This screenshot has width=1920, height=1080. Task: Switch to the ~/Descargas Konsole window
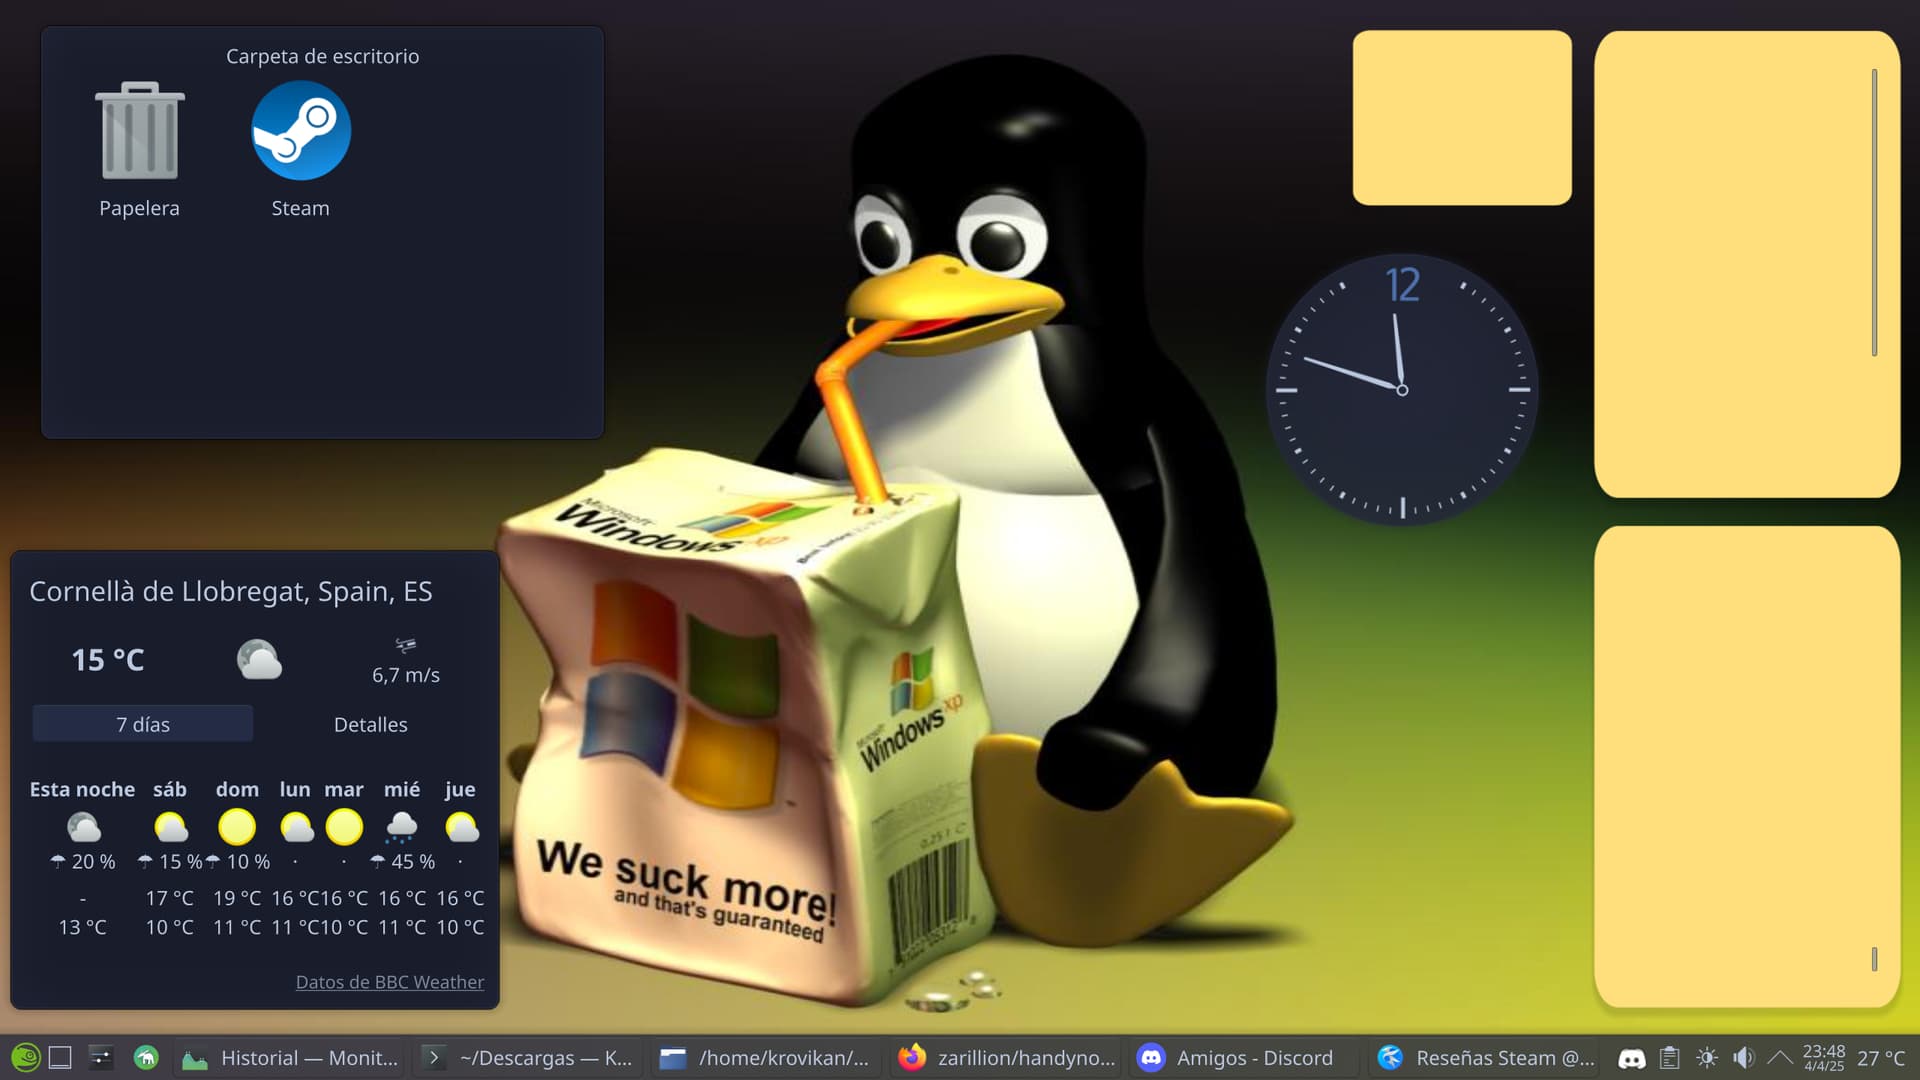529,1058
